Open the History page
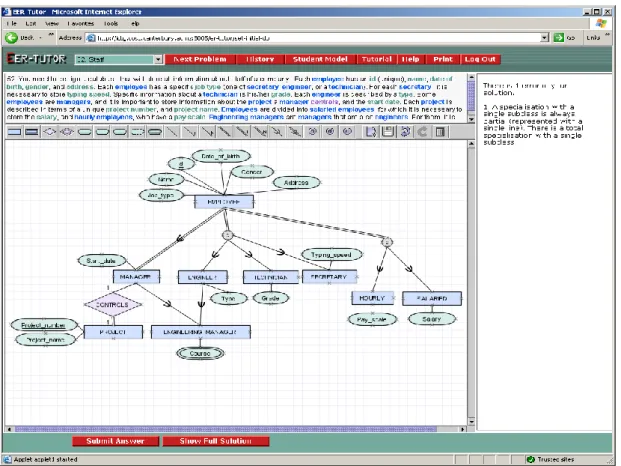 pyautogui.click(x=260, y=59)
